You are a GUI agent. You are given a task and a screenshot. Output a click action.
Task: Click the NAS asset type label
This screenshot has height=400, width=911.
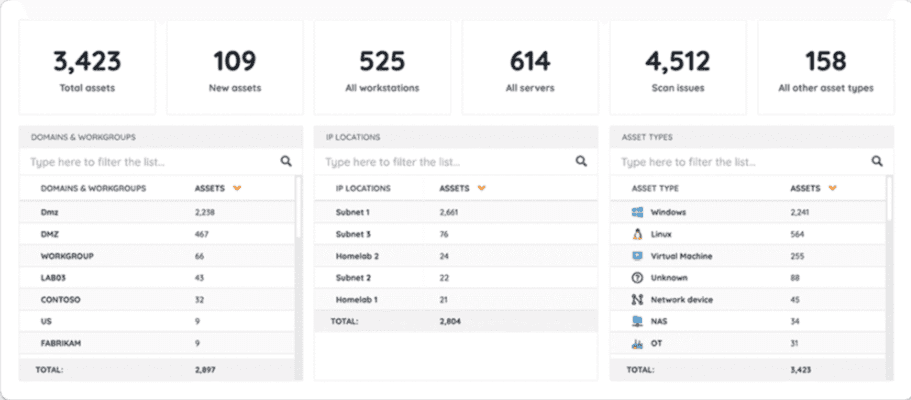tap(659, 322)
